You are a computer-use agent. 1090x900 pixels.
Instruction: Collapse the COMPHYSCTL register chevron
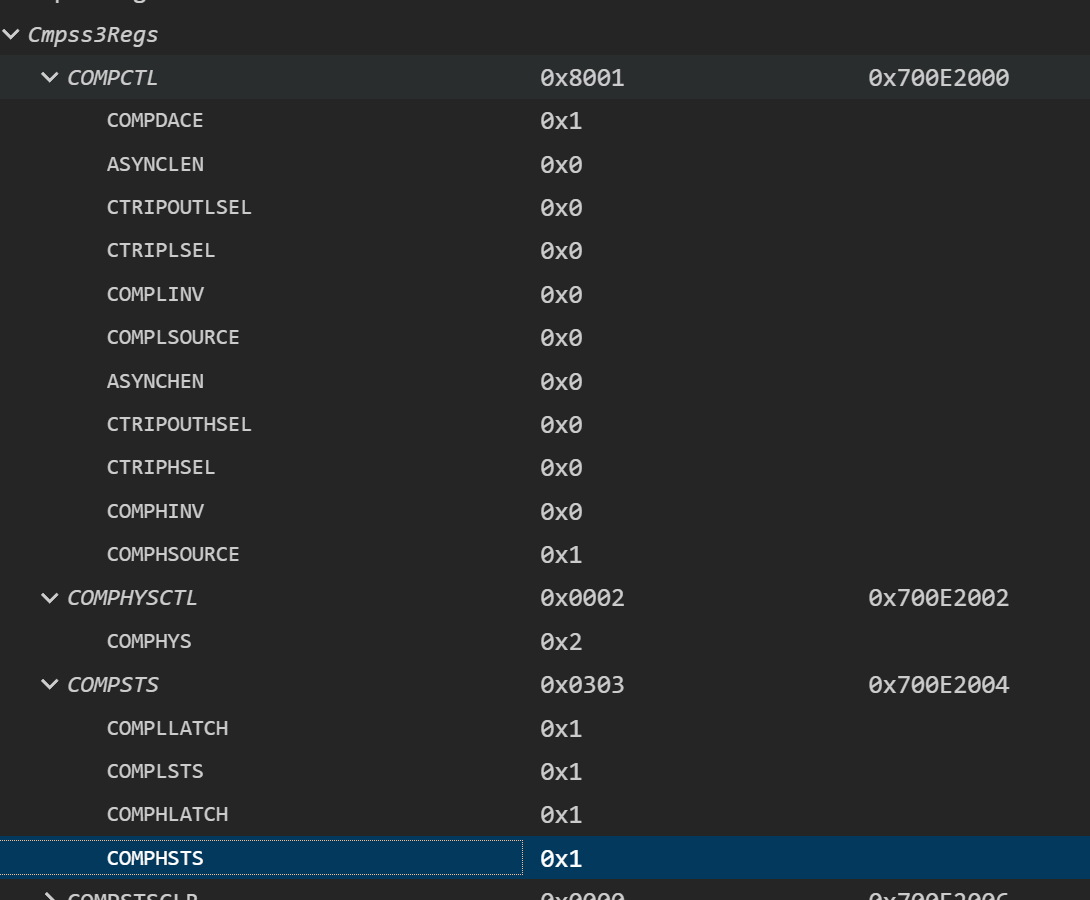[x=49, y=598]
